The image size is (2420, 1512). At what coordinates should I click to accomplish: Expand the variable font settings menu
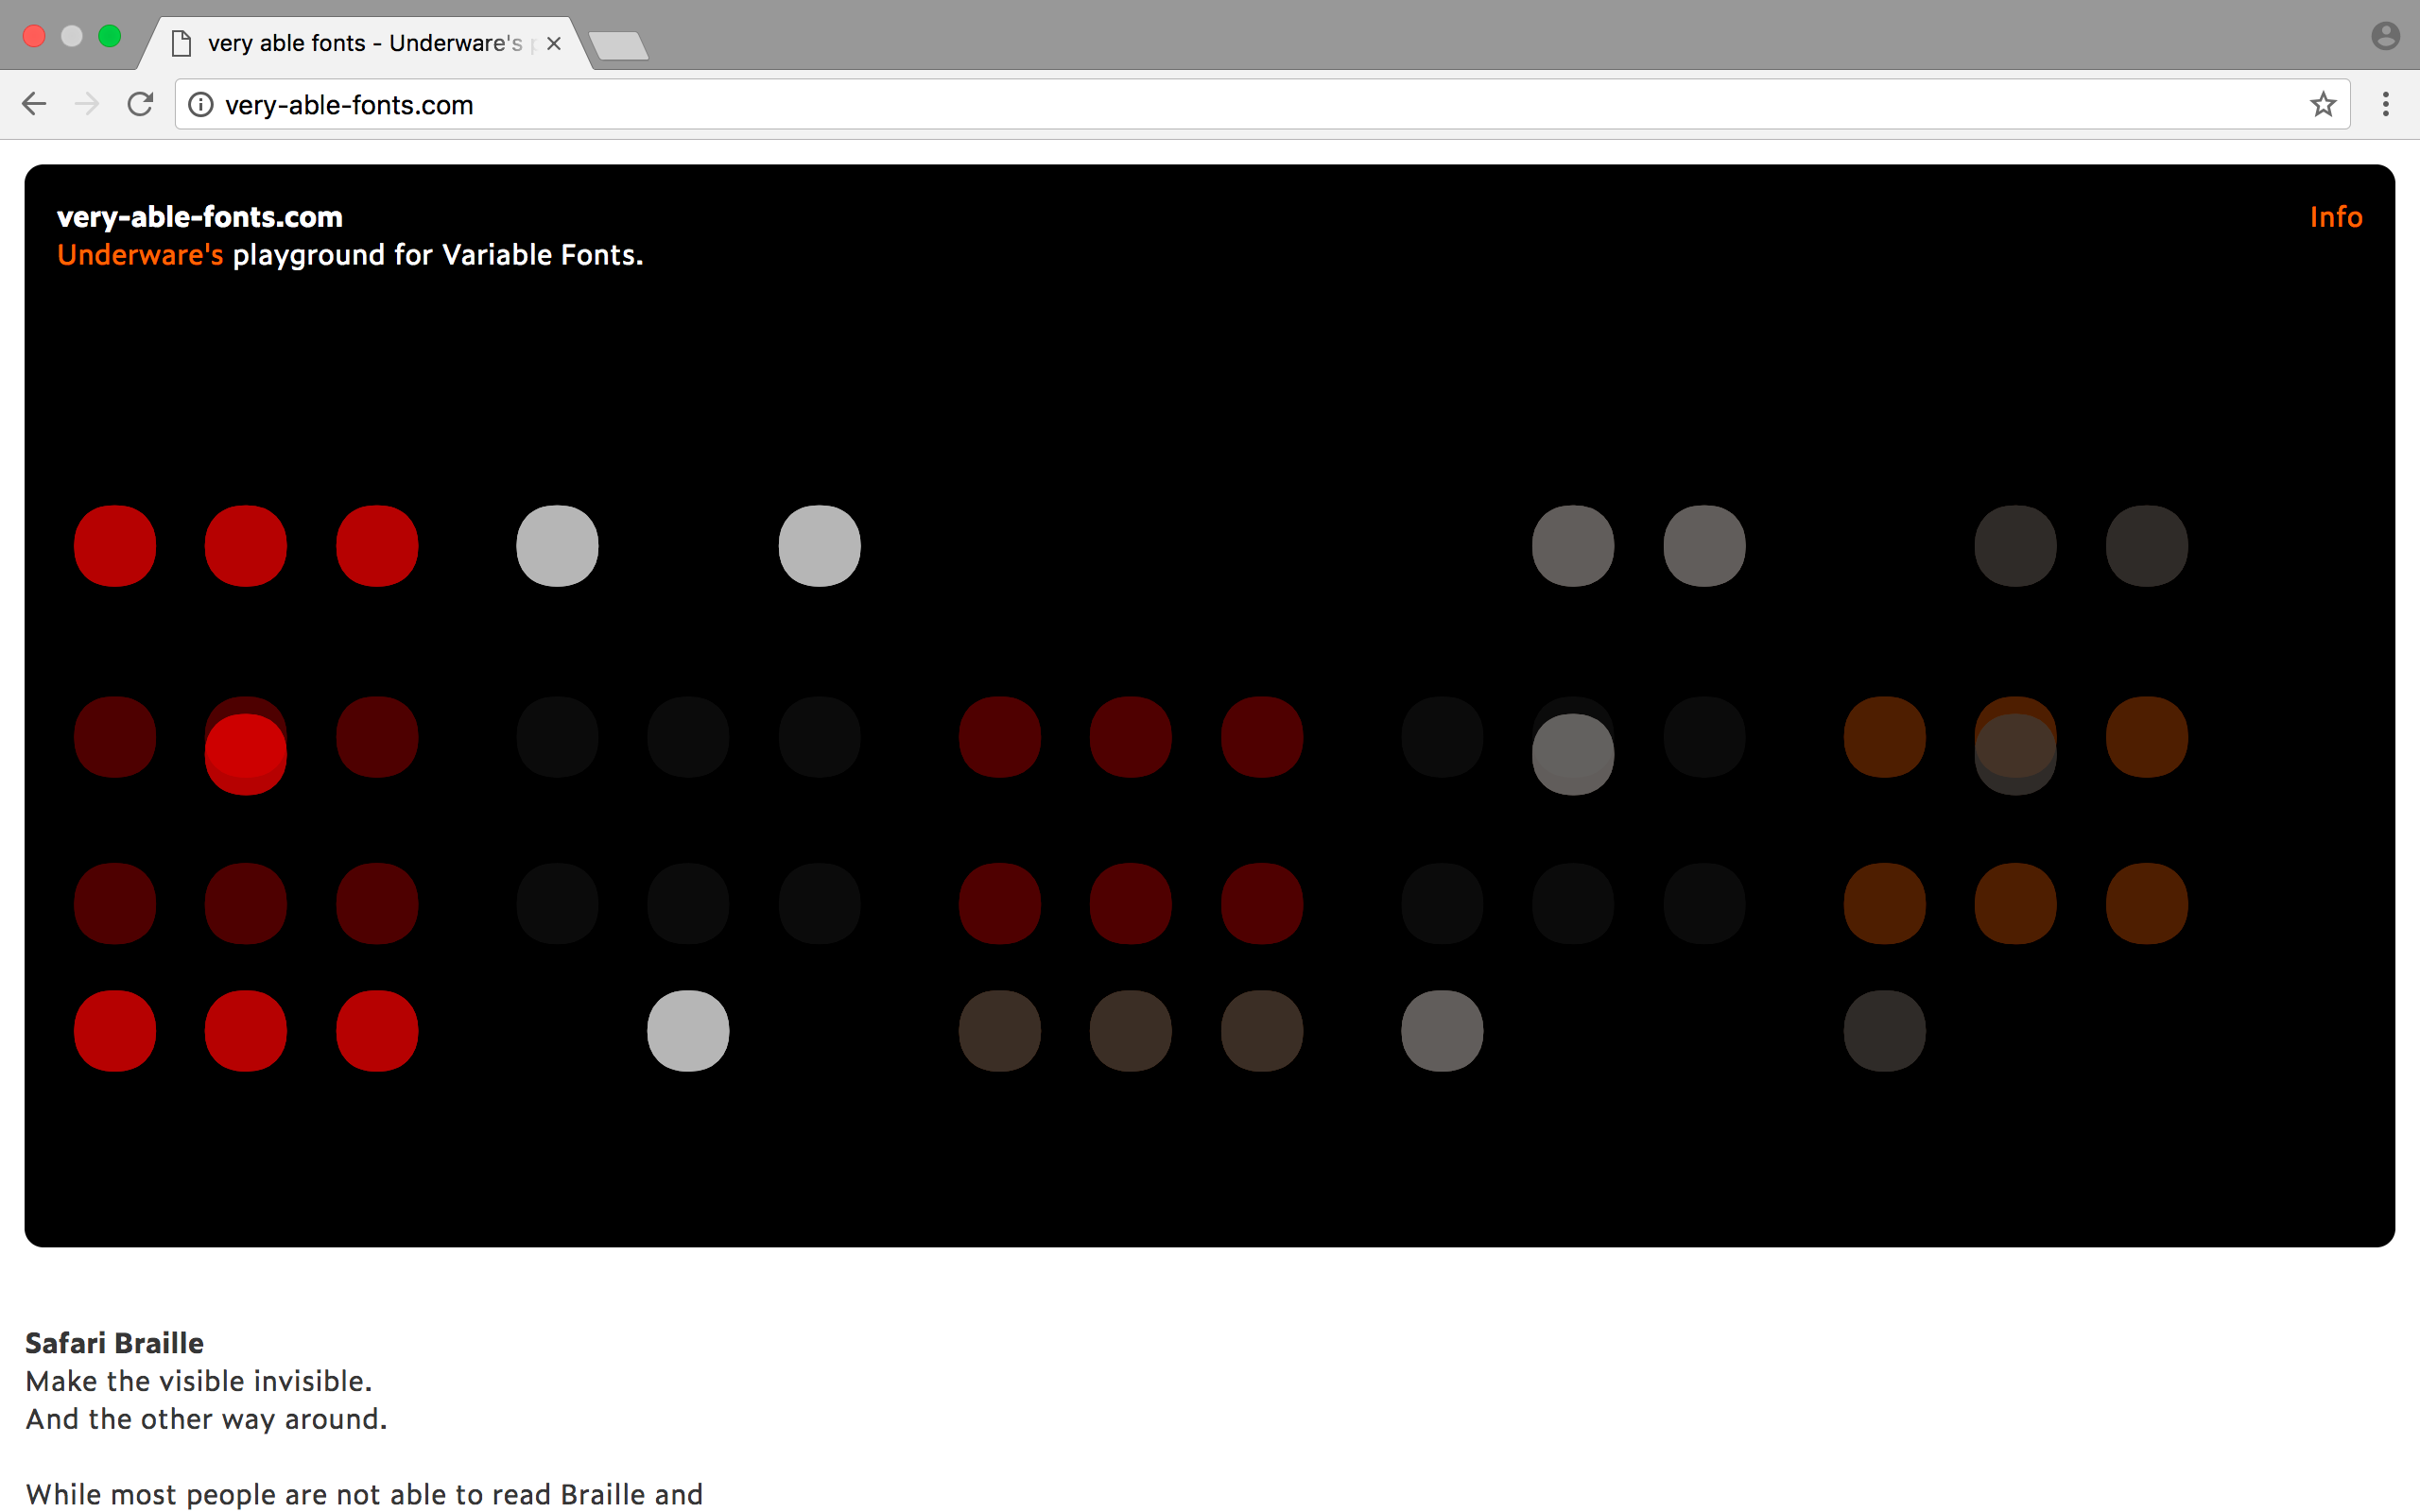[x=2335, y=216]
